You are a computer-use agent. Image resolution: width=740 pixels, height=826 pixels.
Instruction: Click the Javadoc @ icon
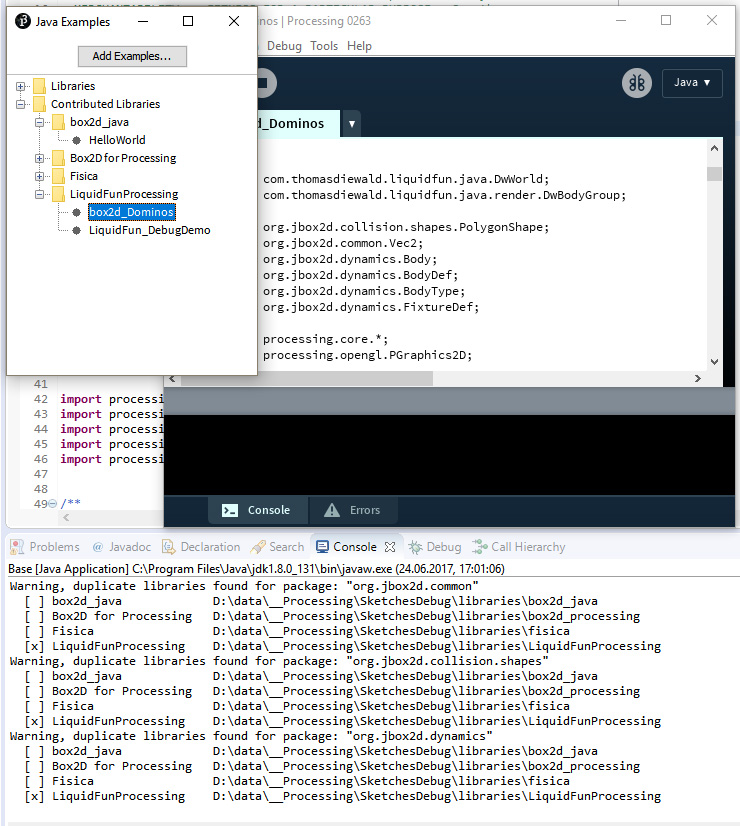[x=98, y=547]
